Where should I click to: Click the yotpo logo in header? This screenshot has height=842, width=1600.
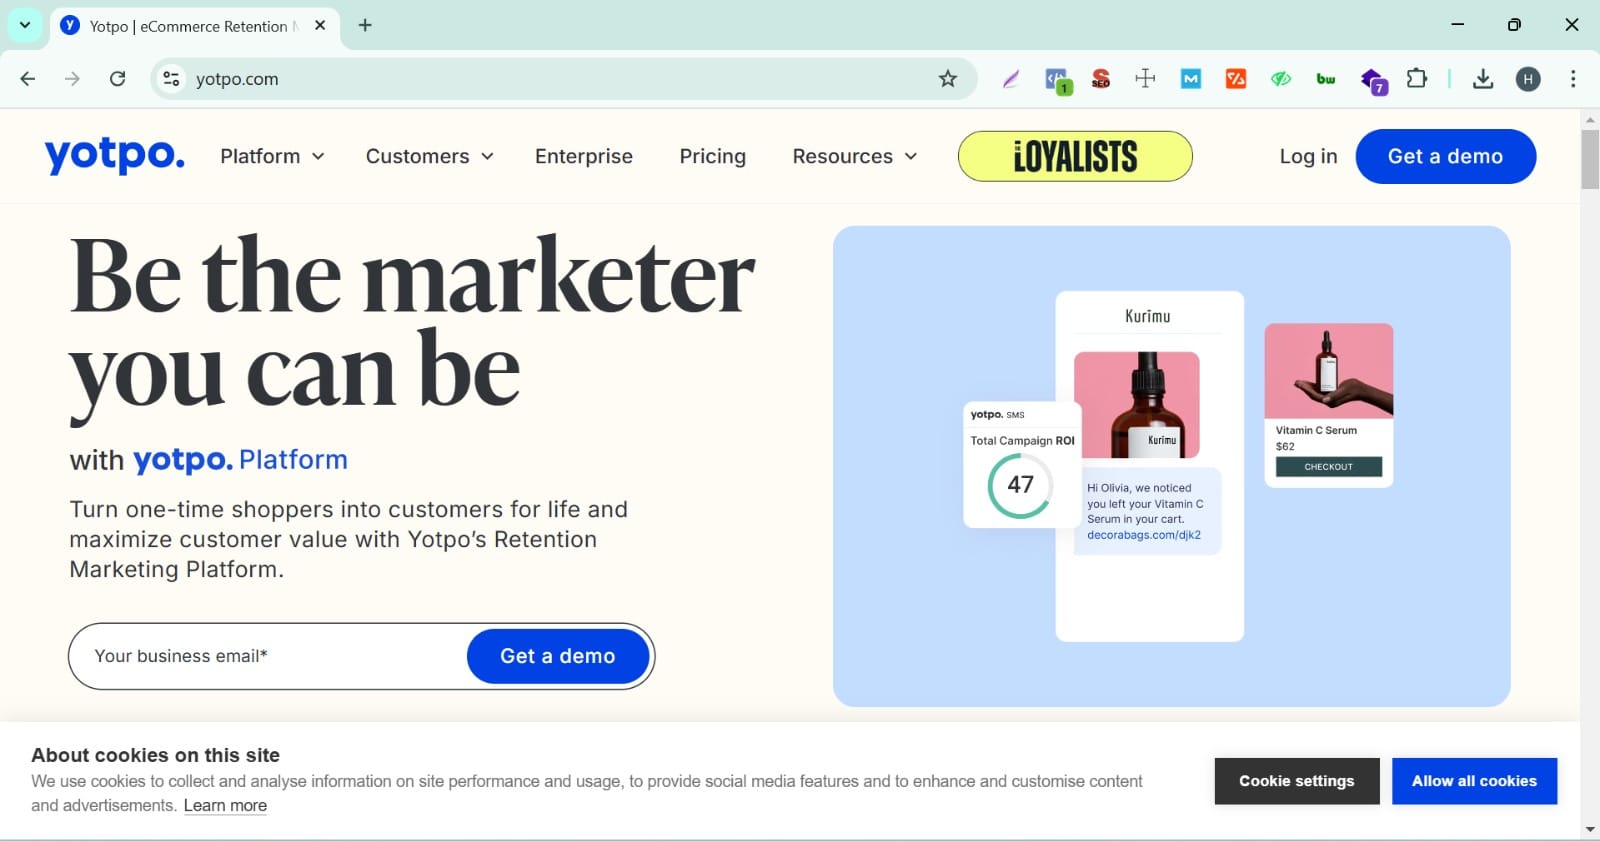click(x=114, y=155)
